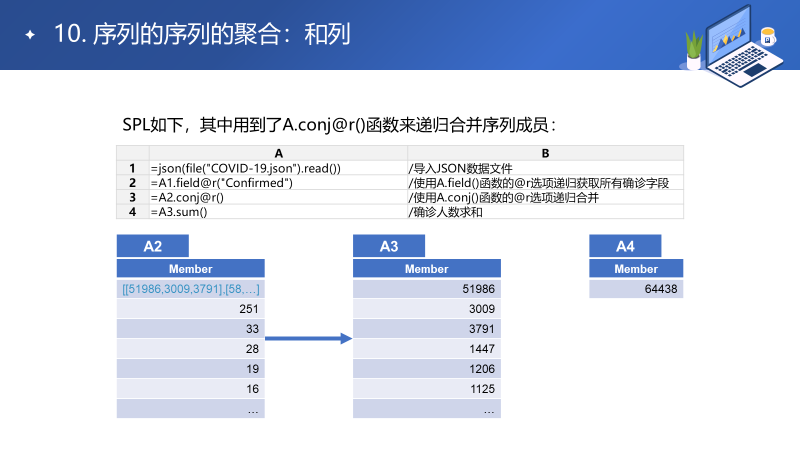Select cell '=json(file("COVID-19.json").read())'
This screenshot has height=450, width=800.
click(x=279, y=168)
